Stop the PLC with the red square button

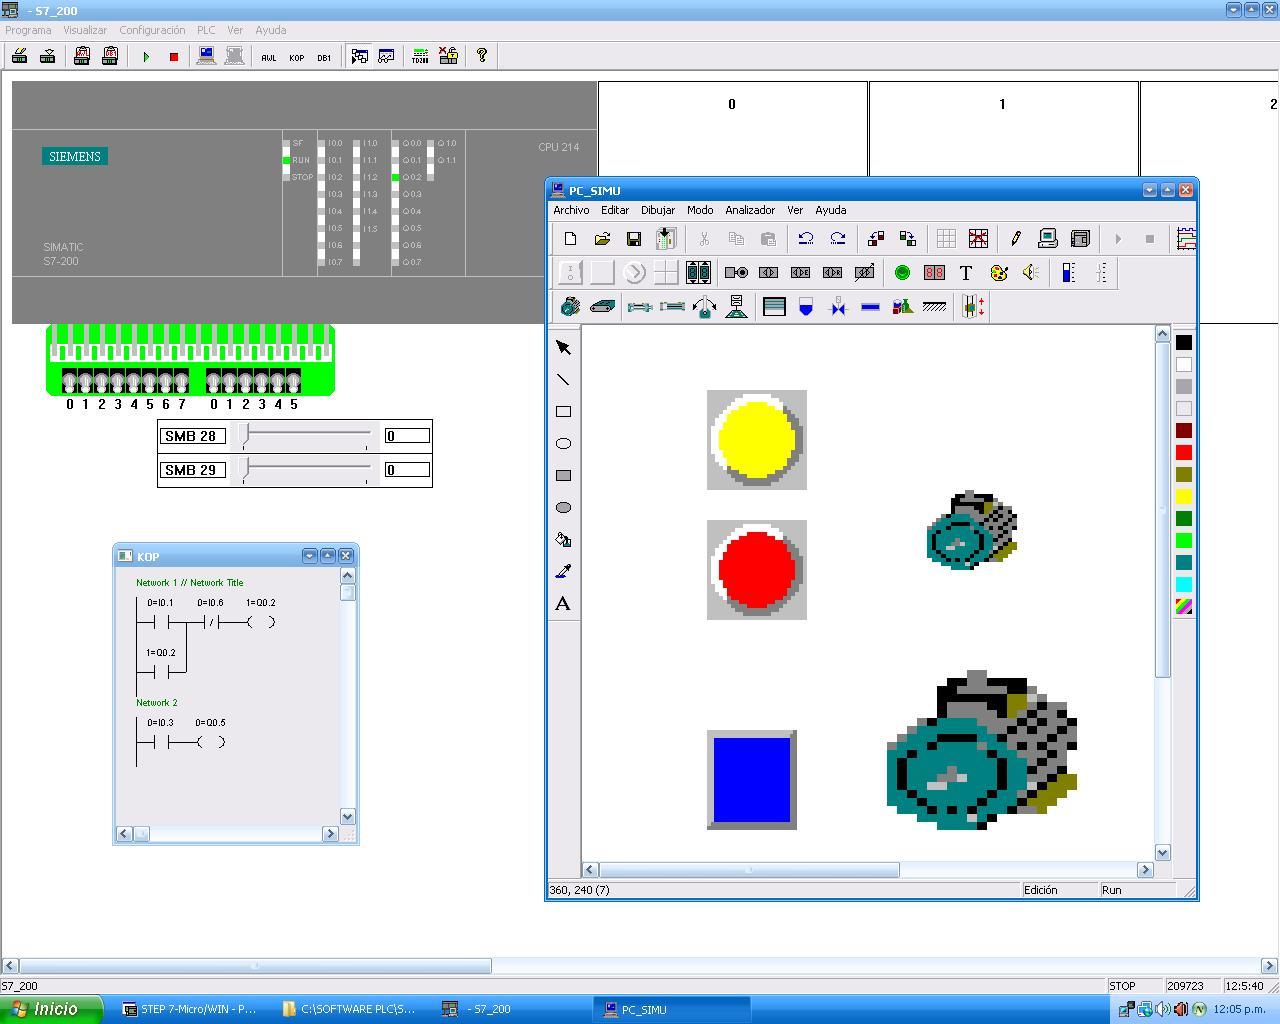(x=173, y=57)
